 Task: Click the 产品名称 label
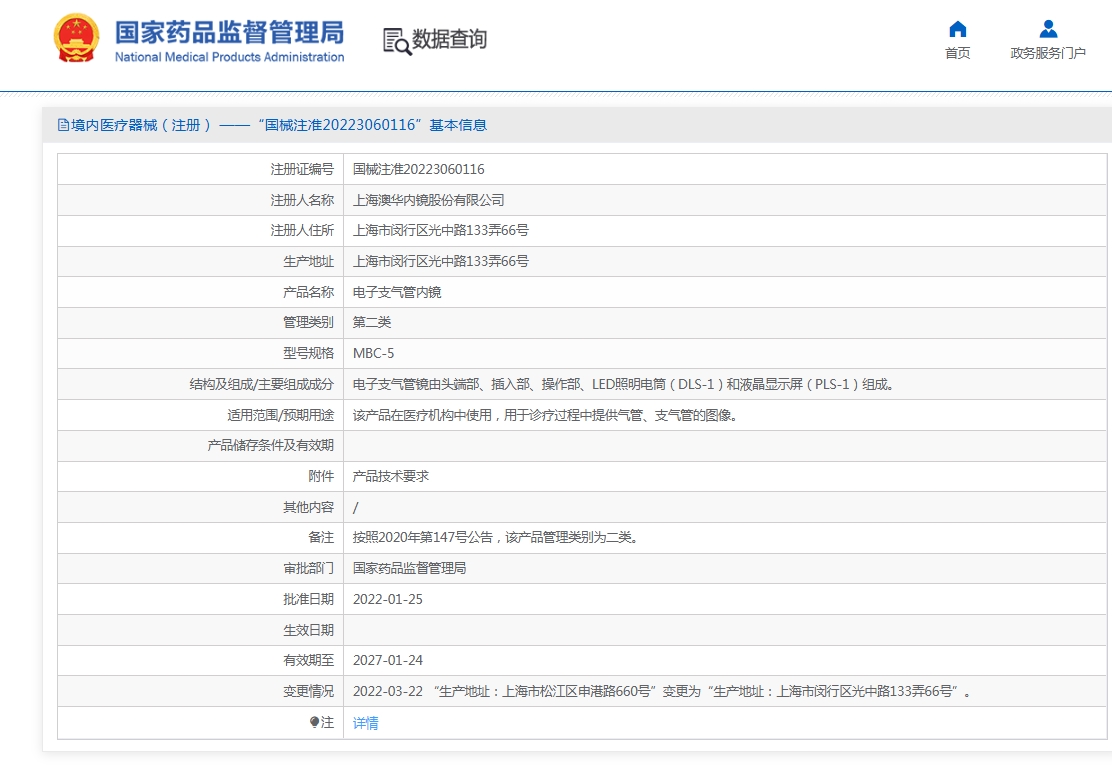pos(308,292)
